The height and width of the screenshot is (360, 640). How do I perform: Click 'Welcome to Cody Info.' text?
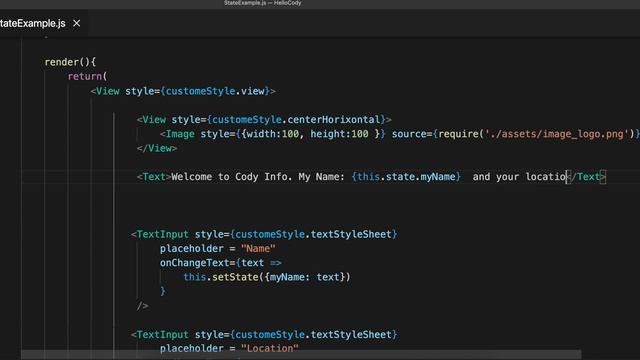coord(232,177)
